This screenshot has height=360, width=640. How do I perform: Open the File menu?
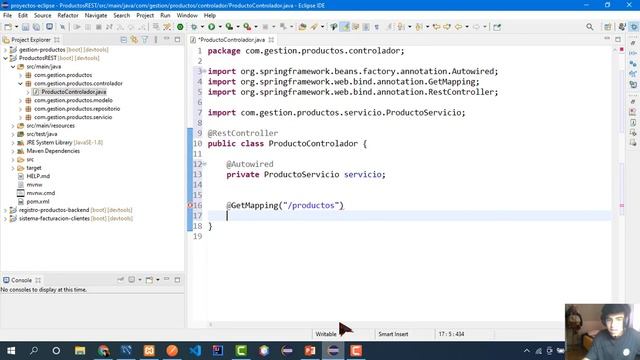(7, 15)
